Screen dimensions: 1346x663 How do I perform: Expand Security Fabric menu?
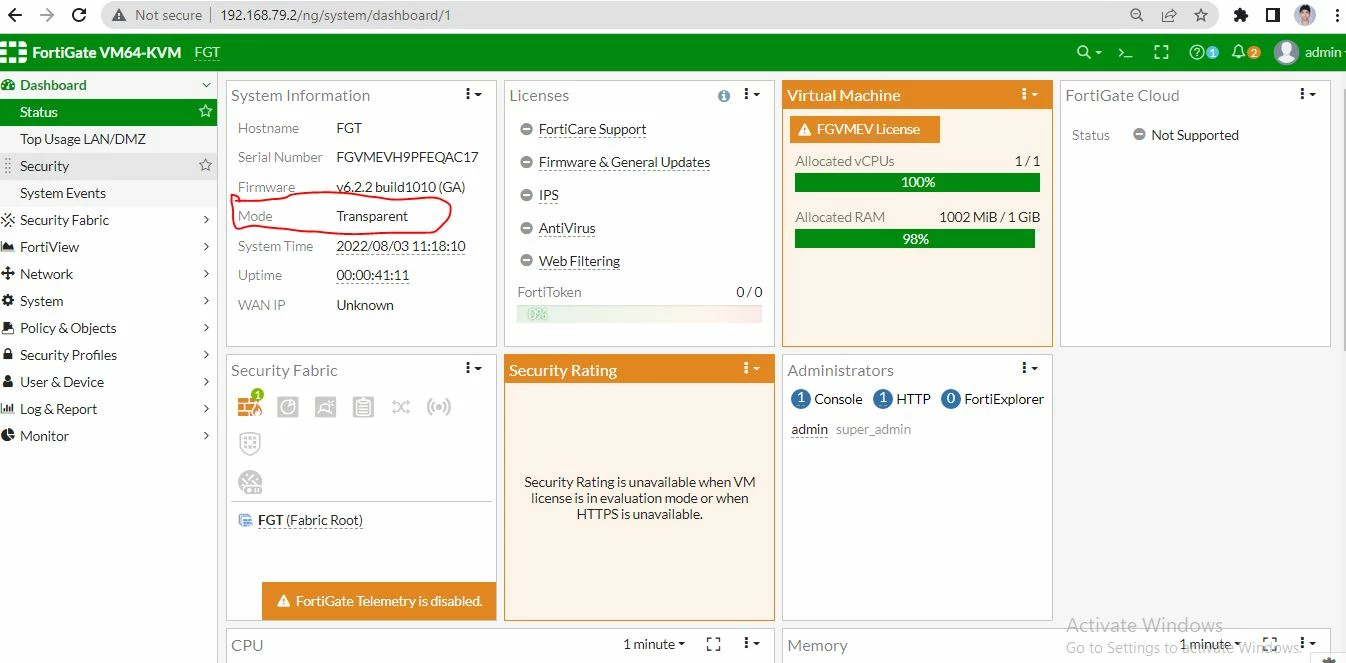click(x=108, y=220)
